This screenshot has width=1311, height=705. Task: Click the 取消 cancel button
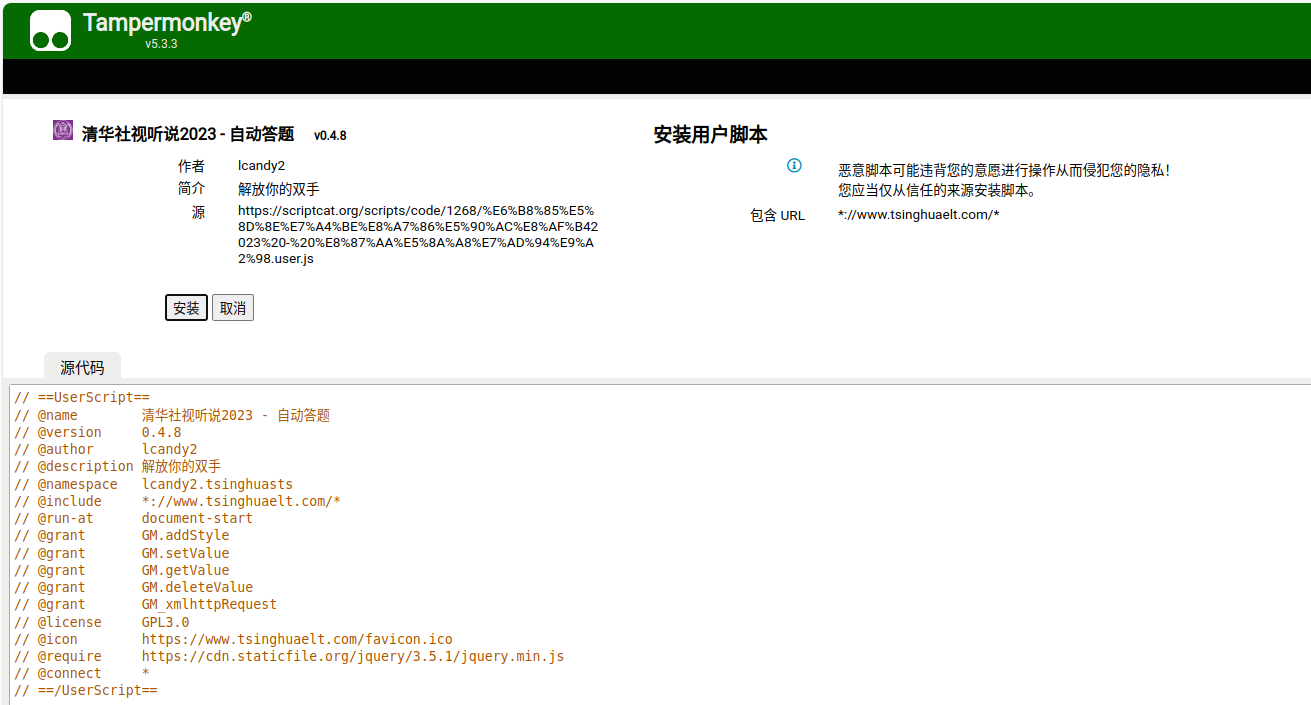233,308
